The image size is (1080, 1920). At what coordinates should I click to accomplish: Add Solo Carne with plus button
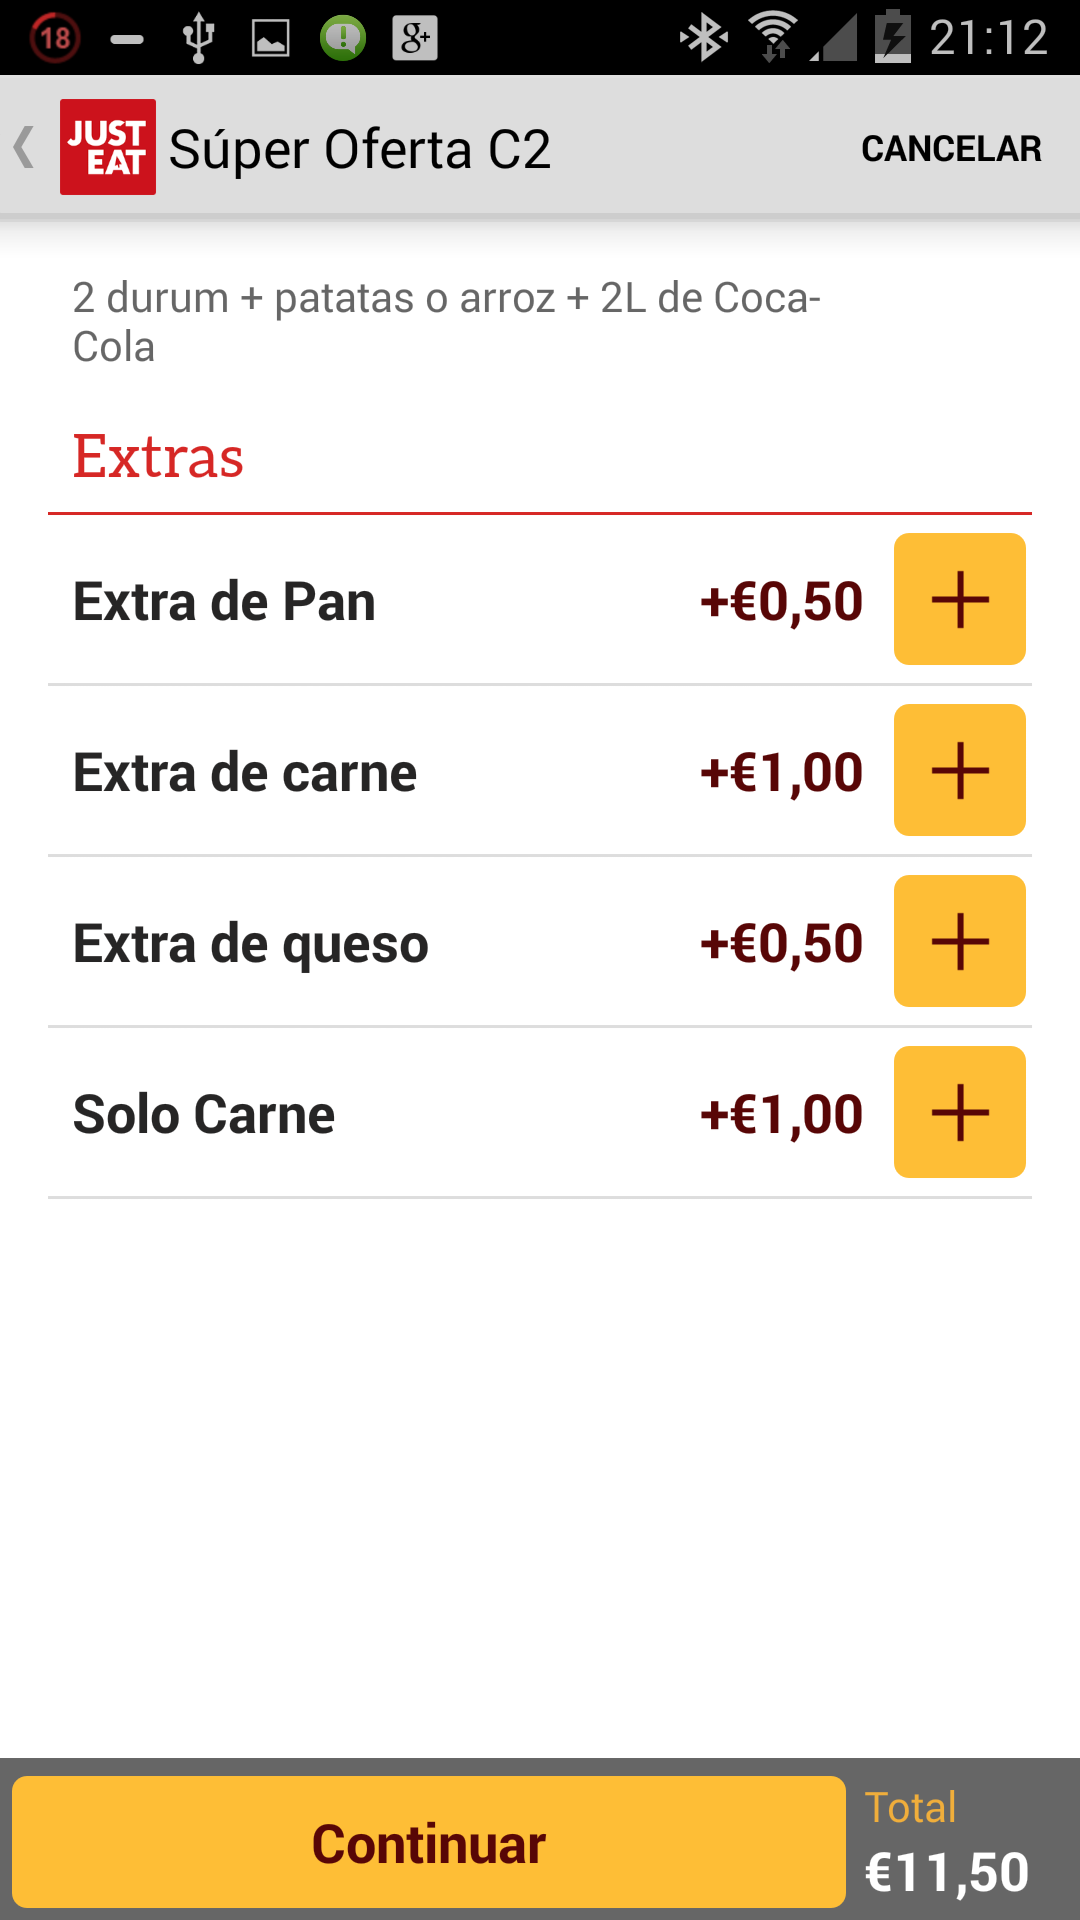[959, 1112]
